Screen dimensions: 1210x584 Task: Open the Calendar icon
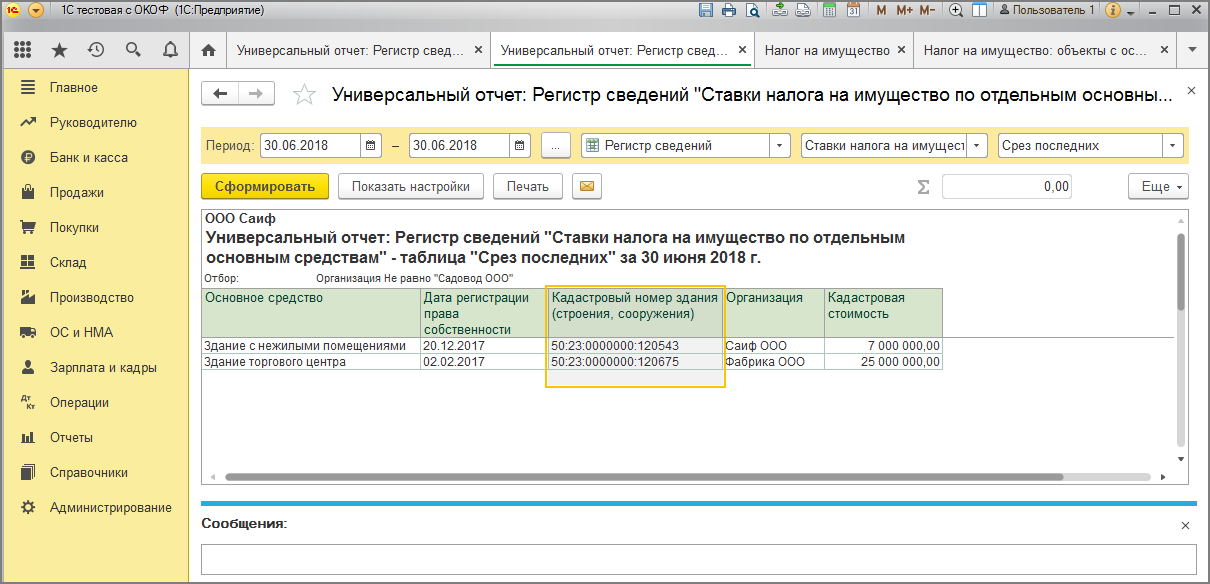tap(853, 10)
